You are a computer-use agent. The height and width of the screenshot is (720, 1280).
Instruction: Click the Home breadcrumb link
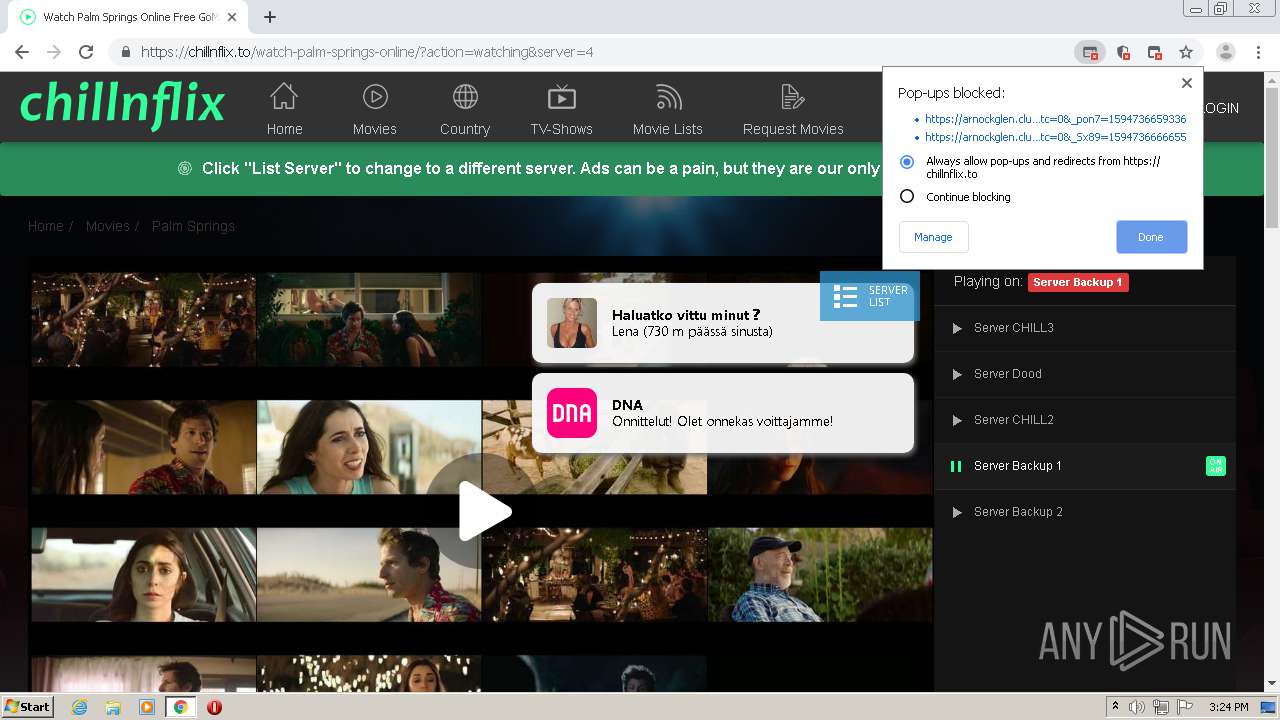click(45, 226)
